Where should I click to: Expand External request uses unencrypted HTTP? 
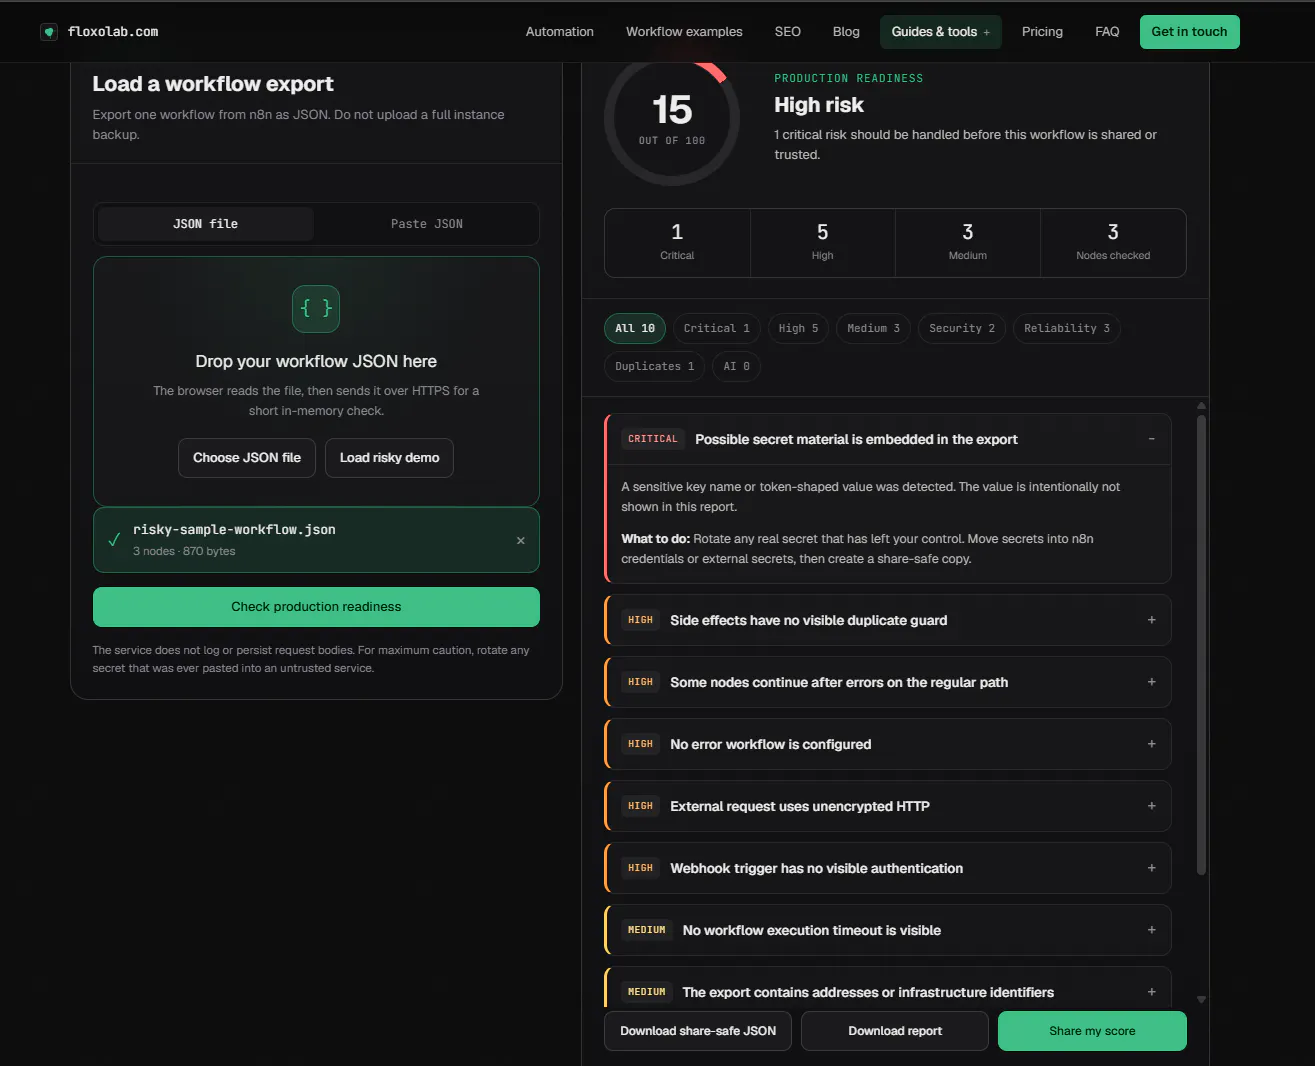tap(1151, 806)
